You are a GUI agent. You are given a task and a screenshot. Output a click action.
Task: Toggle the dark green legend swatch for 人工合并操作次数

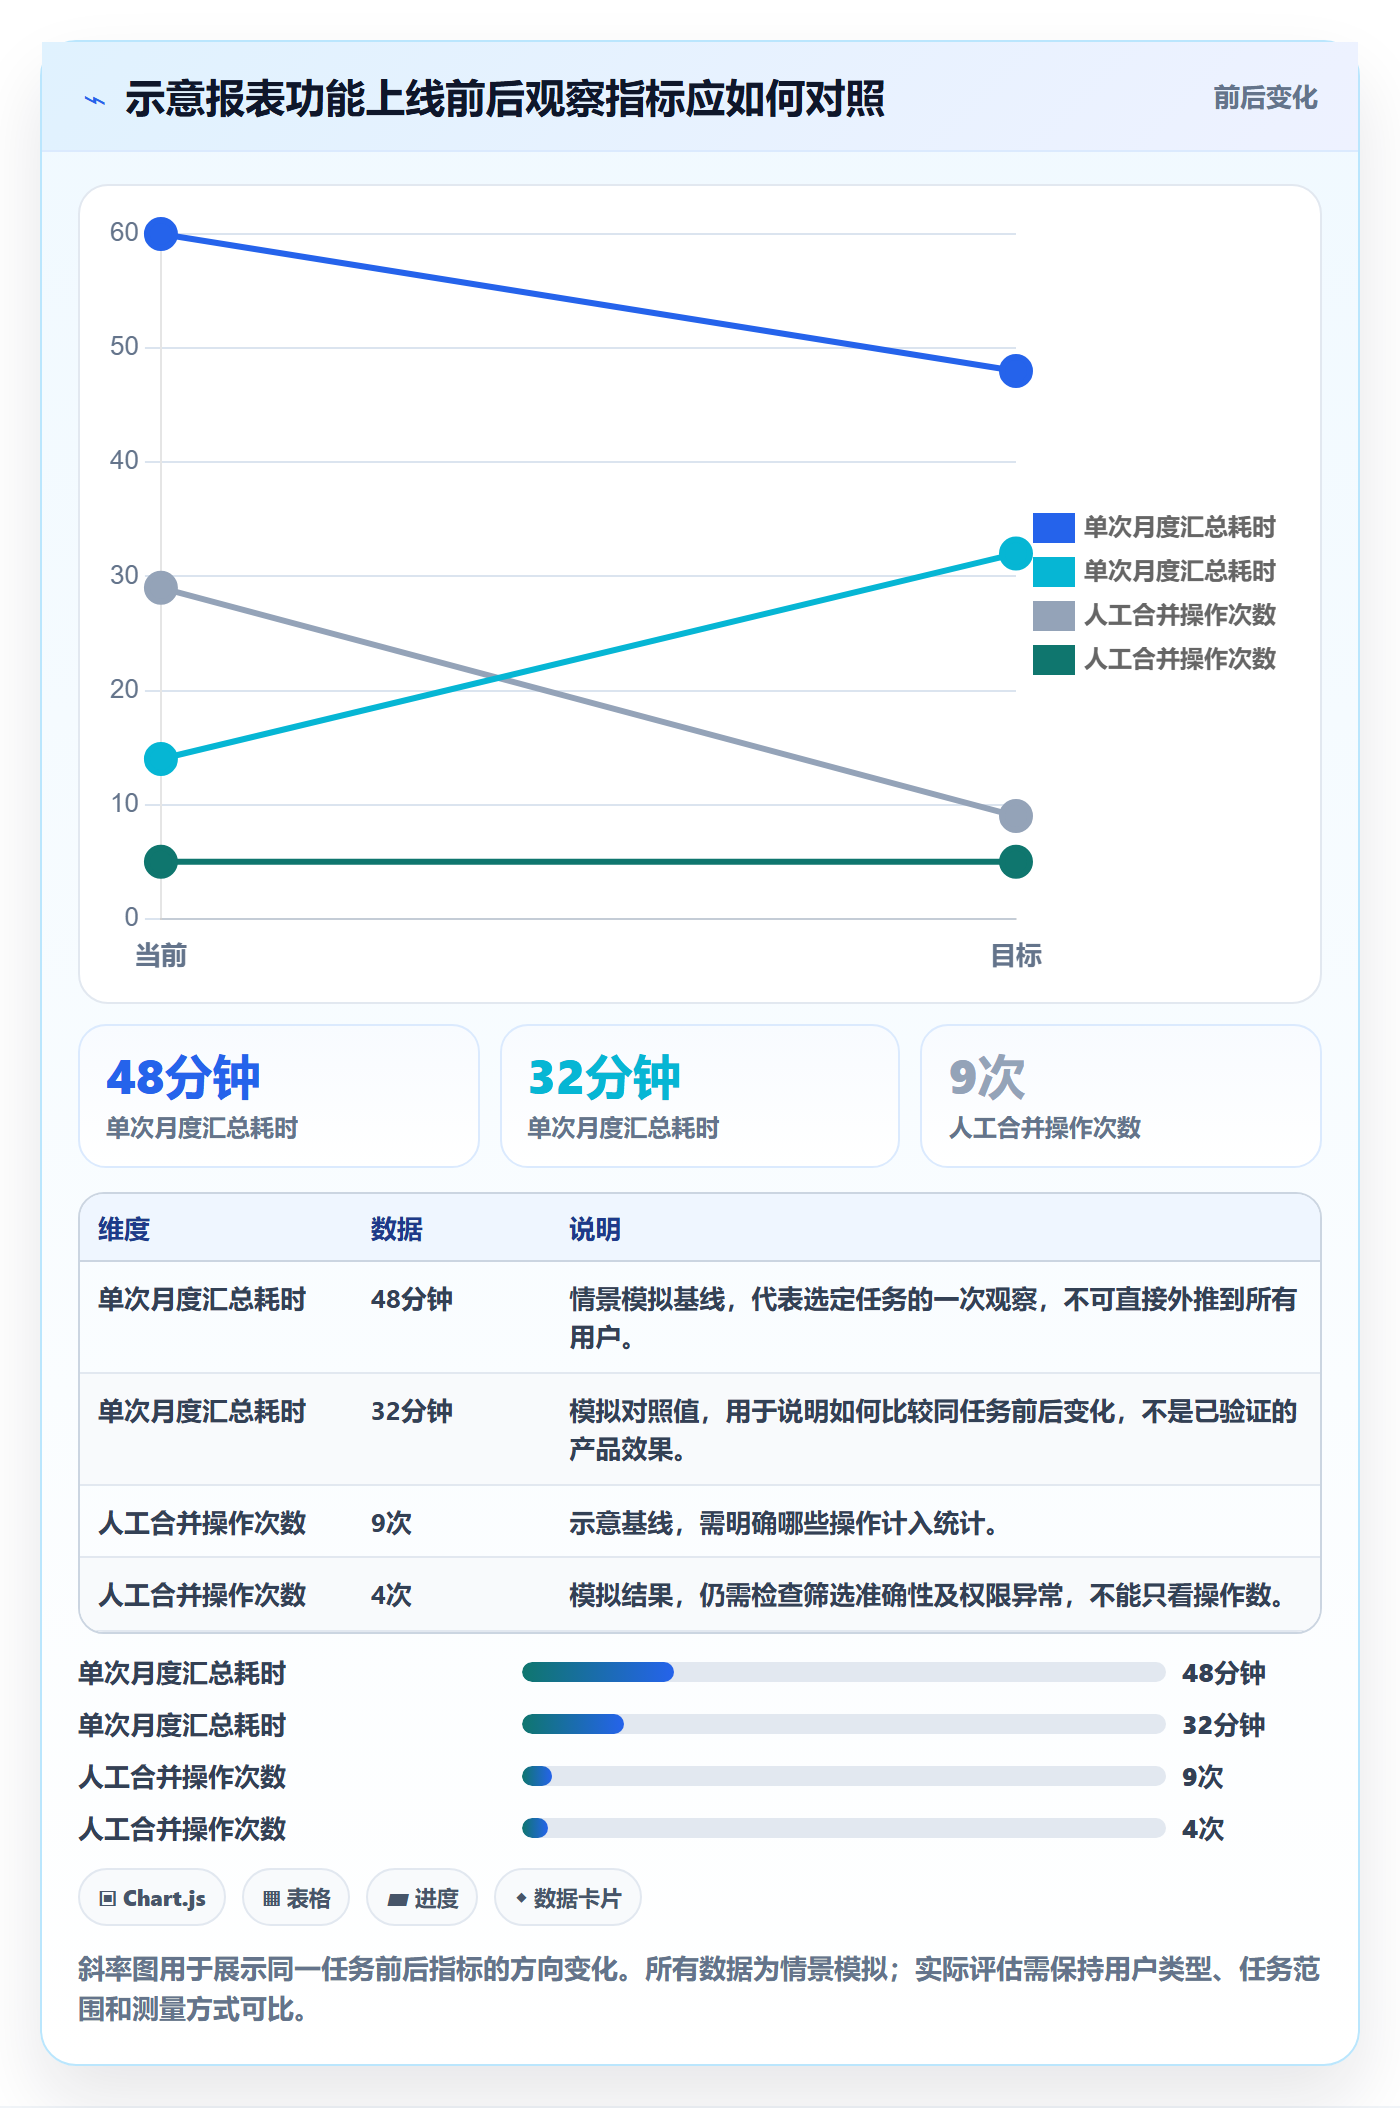tap(1054, 659)
